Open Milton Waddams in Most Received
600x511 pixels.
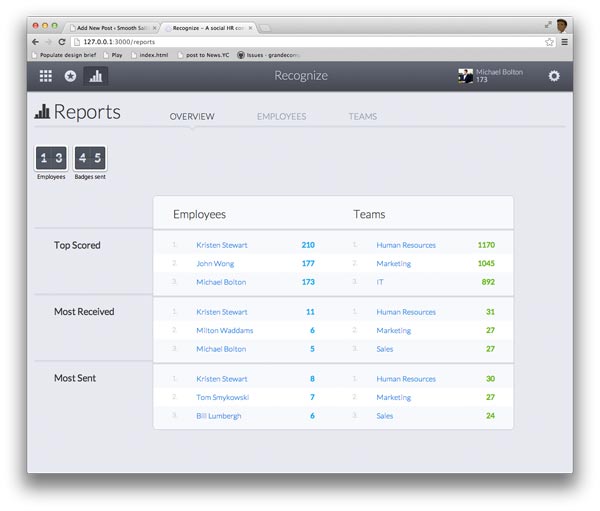(225, 330)
